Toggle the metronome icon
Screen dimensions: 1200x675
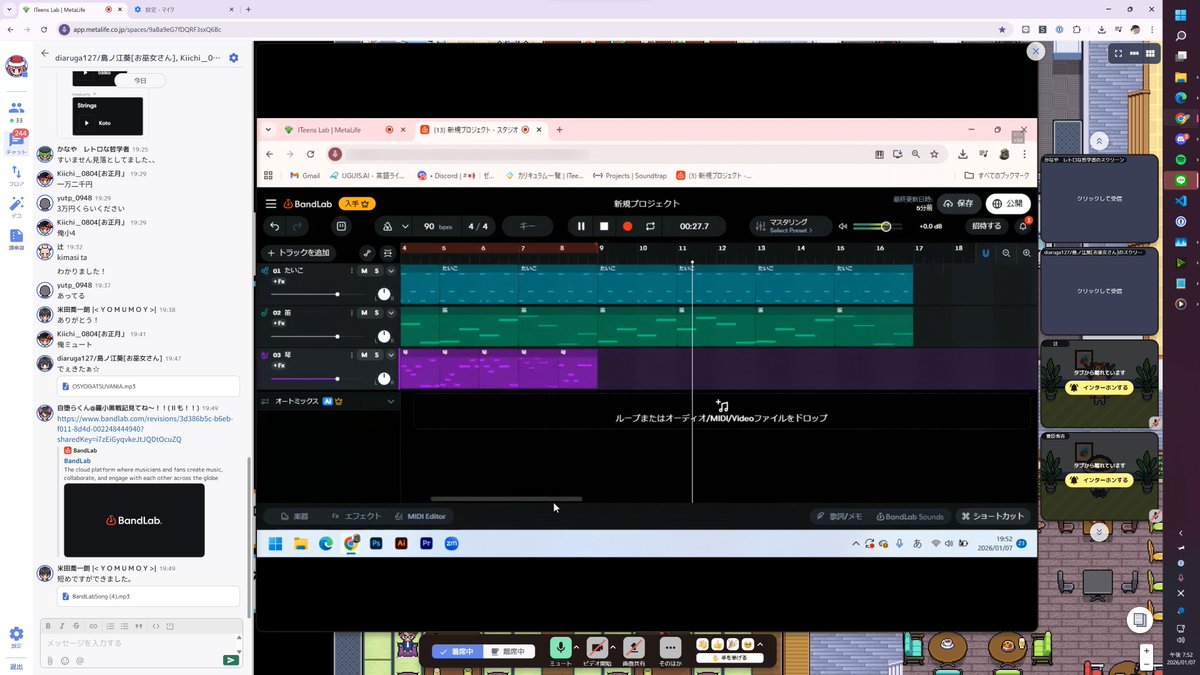tap(387, 226)
